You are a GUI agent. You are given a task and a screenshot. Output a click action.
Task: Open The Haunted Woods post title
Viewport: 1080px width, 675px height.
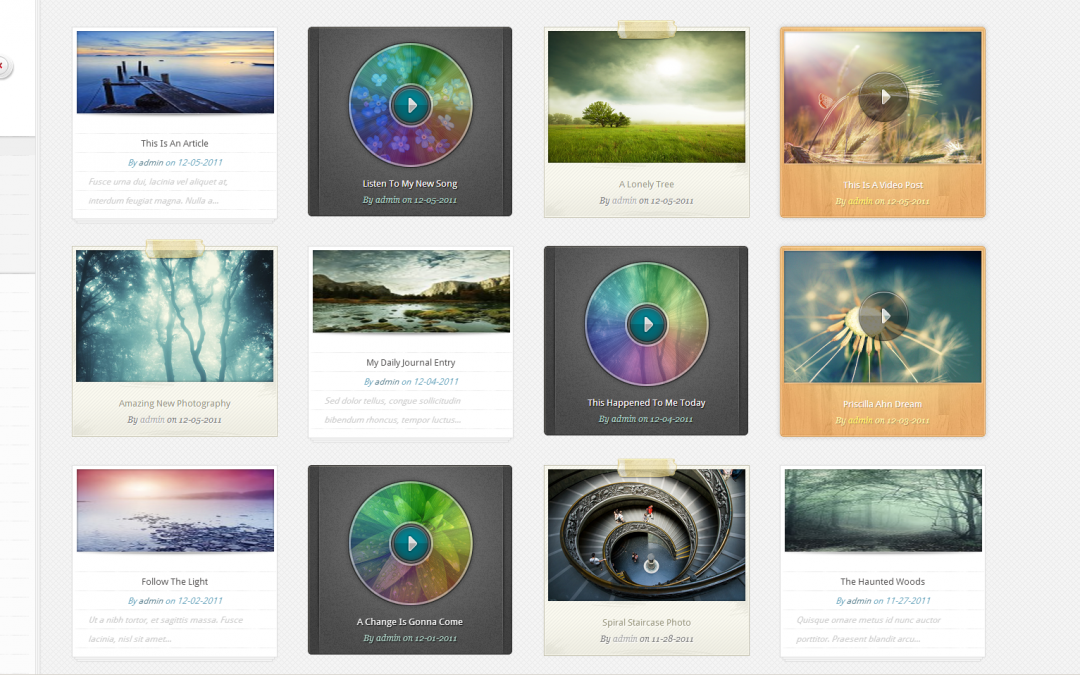pos(882,581)
